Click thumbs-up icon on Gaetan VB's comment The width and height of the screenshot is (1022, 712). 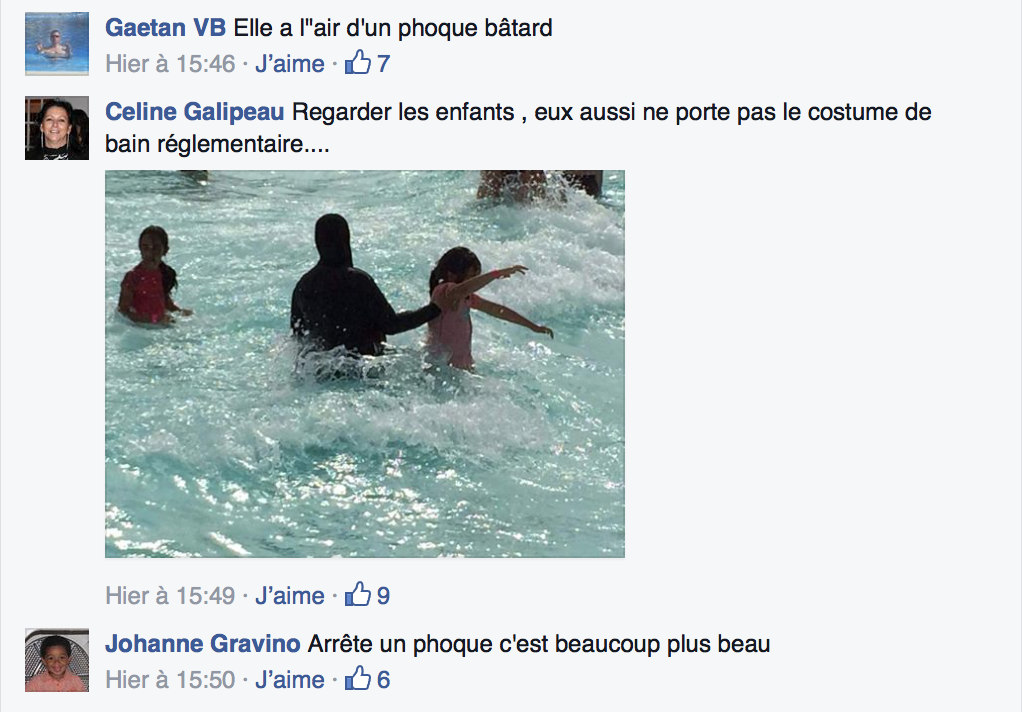click(358, 63)
